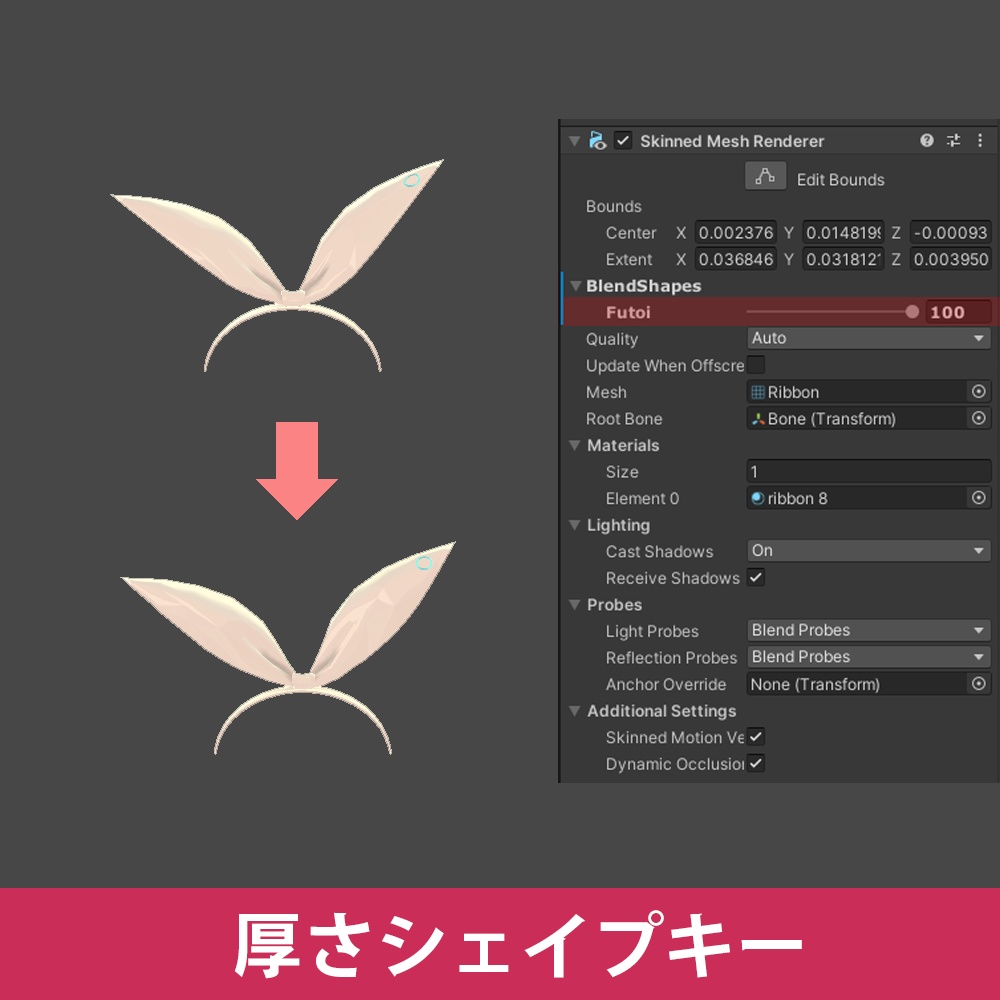
Task: Collapse the BlendShapes section
Action: click(x=576, y=285)
